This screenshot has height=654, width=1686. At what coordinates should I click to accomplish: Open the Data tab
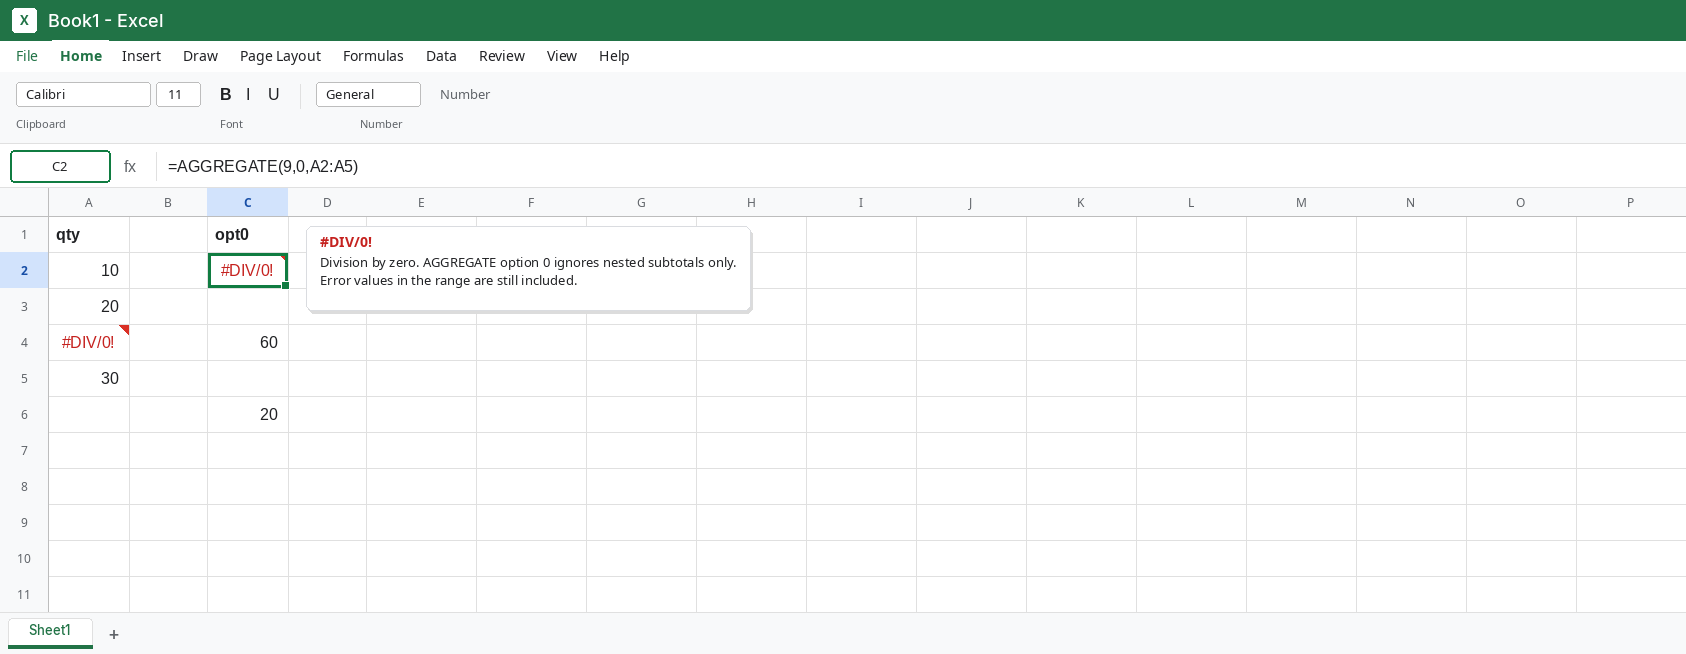coord(441,56)
